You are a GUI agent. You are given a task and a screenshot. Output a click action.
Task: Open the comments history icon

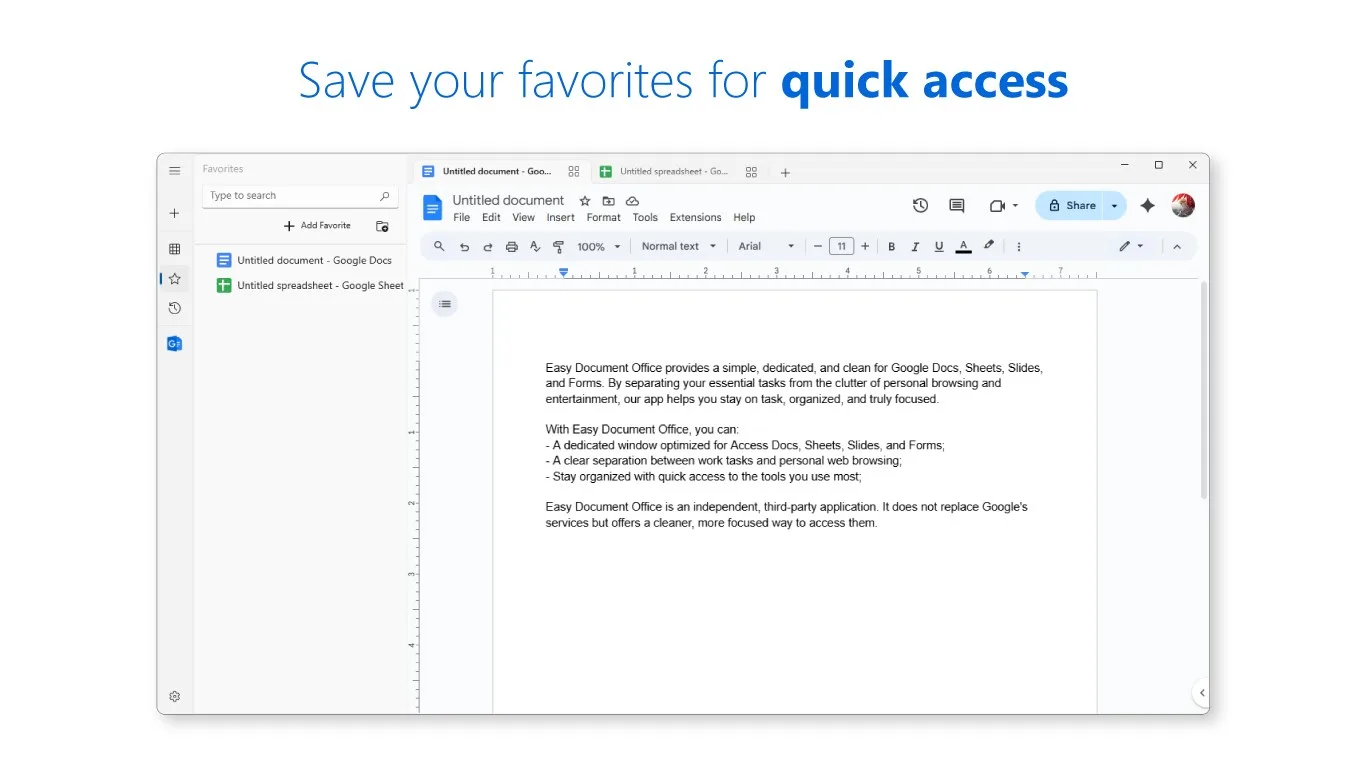pos(957,205)
